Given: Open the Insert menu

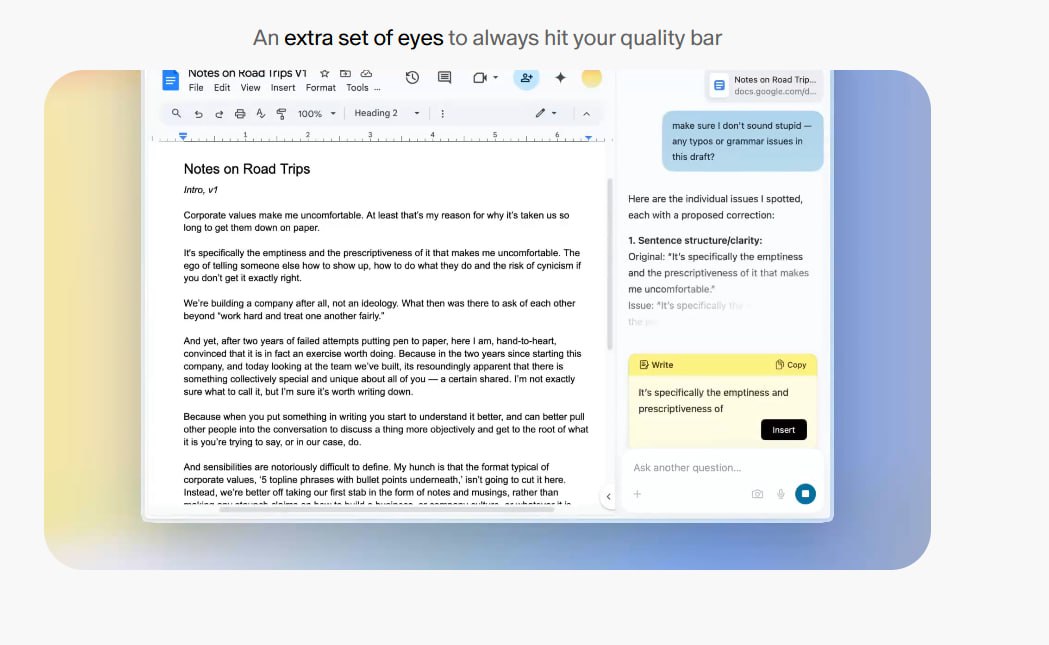Looking at the screenshot, I should click(283, 88).
